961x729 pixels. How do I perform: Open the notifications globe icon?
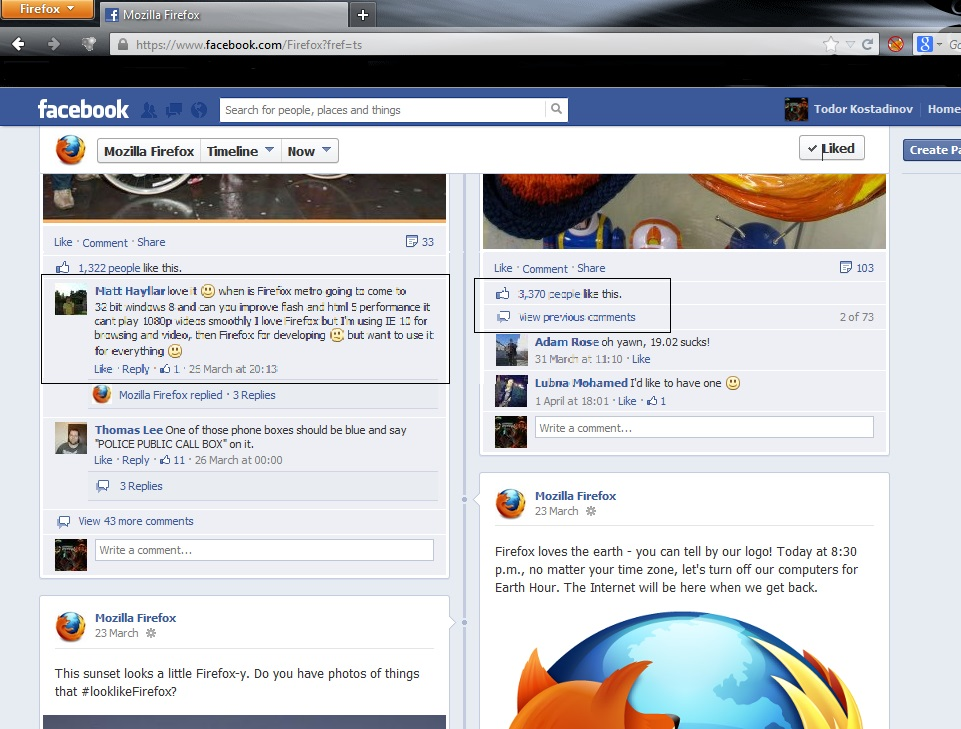coord(199,110)
